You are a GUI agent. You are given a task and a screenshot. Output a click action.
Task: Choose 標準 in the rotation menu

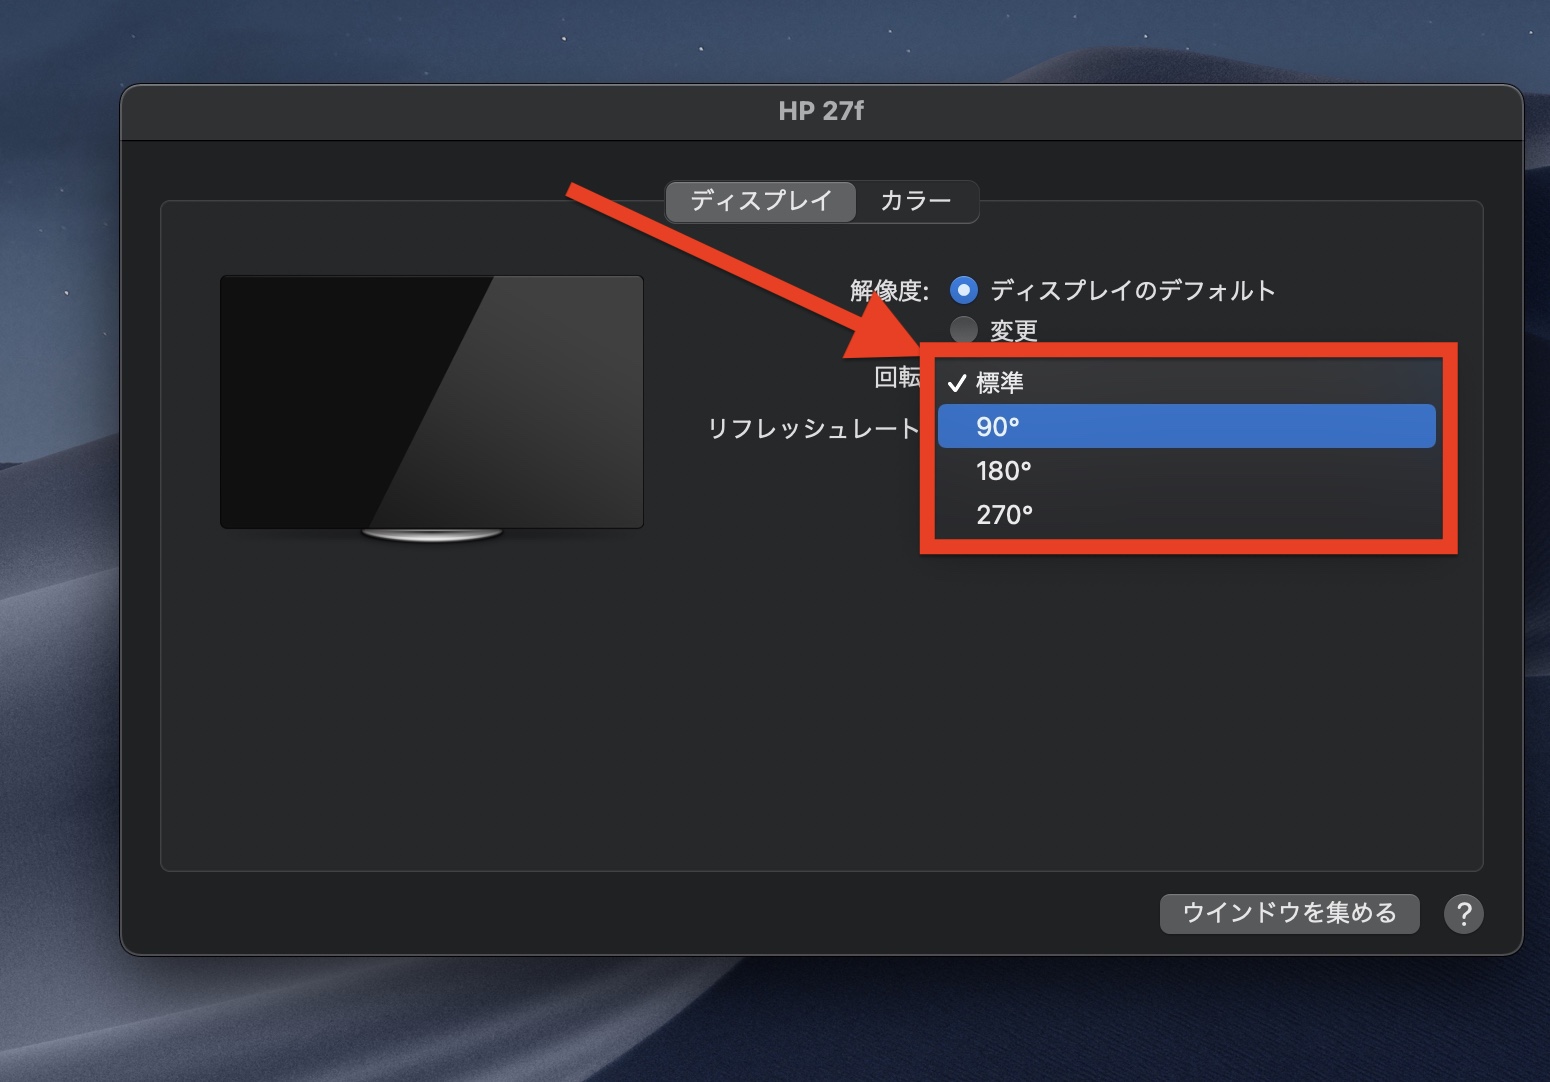pos(1000,383)
